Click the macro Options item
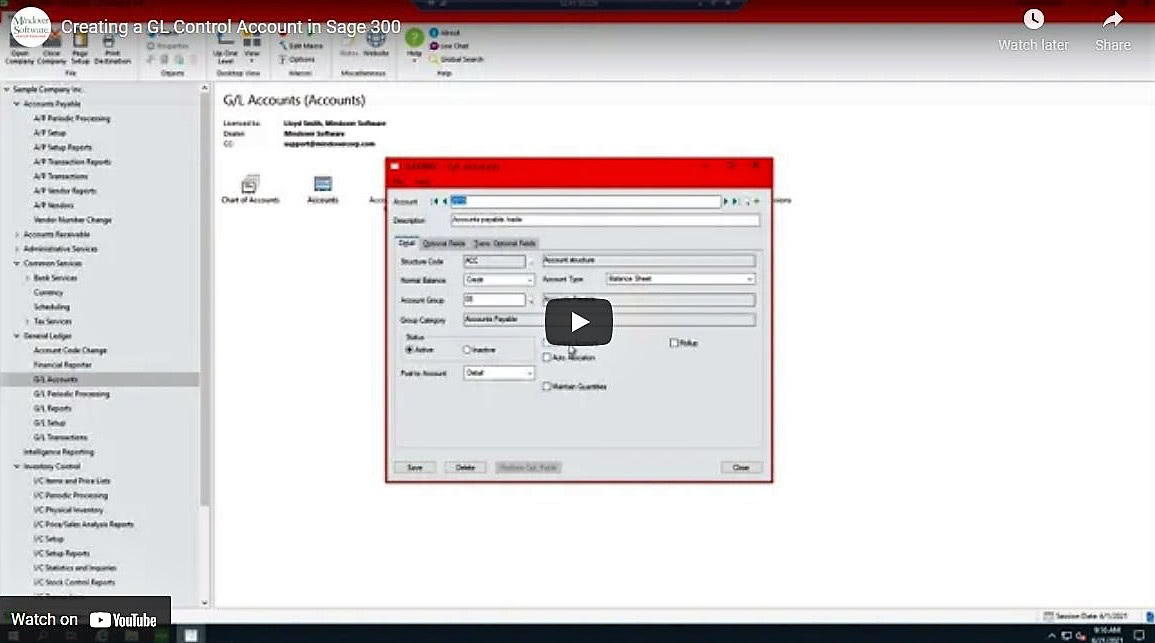Image resolution: width=1155 pixels, height=643 pixels. coord(297,60)
